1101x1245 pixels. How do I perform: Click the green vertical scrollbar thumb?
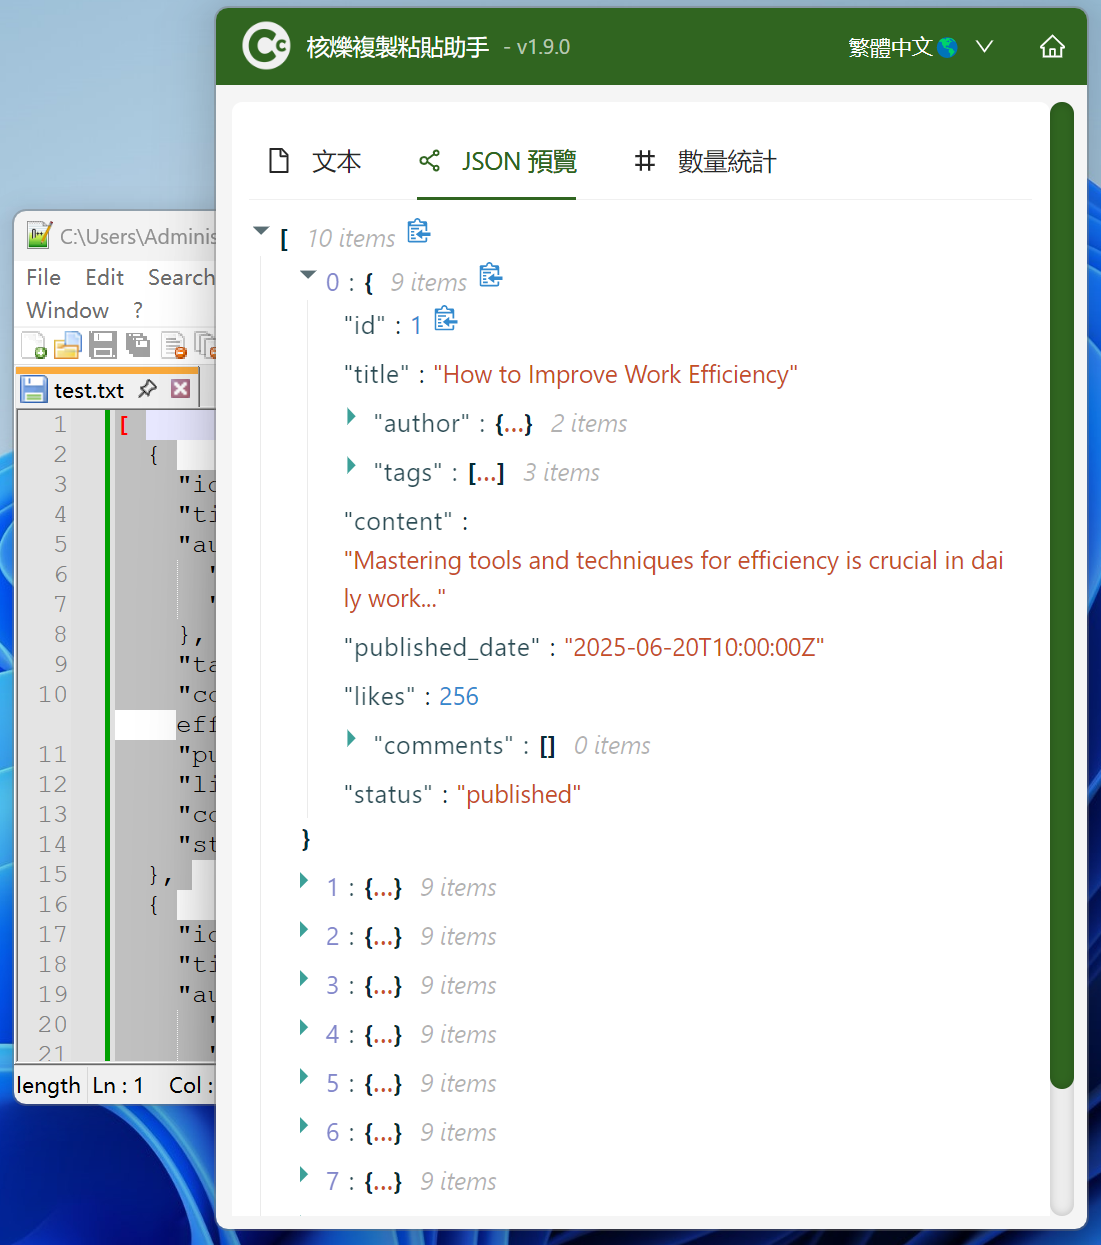1061,594
